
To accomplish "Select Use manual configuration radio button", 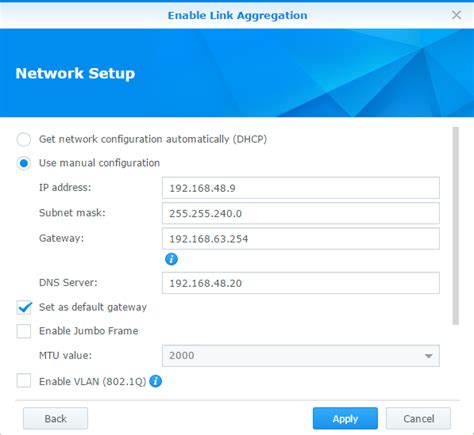I will (24, 163).
